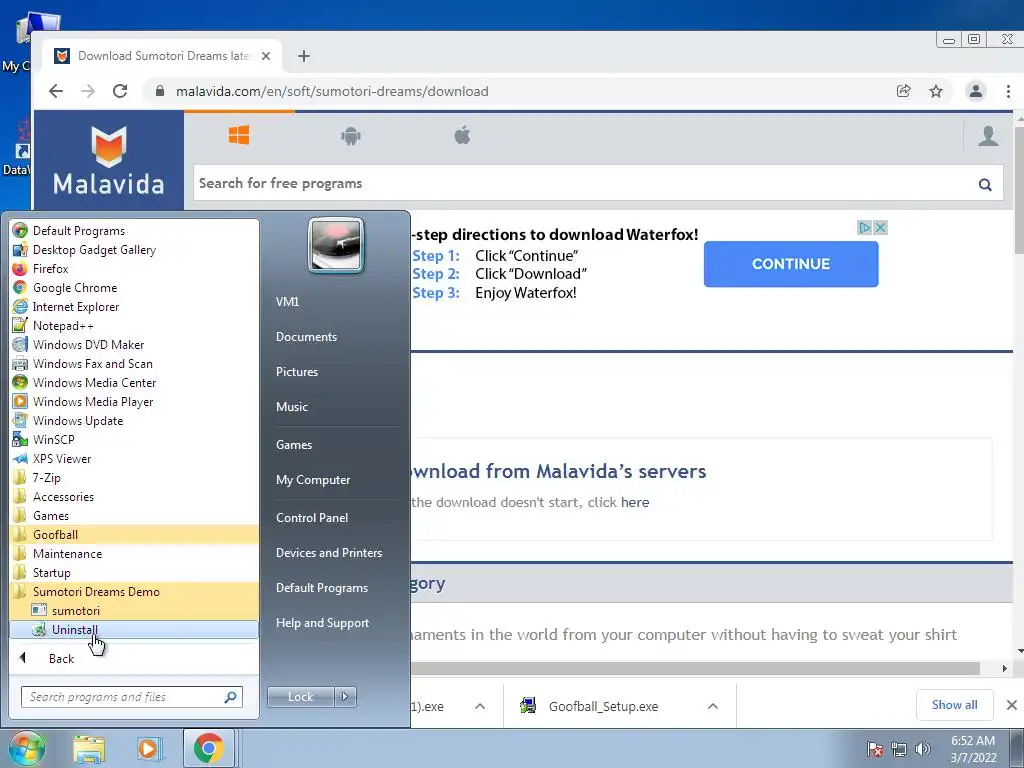Click the network tray icon

click(899, 749)
